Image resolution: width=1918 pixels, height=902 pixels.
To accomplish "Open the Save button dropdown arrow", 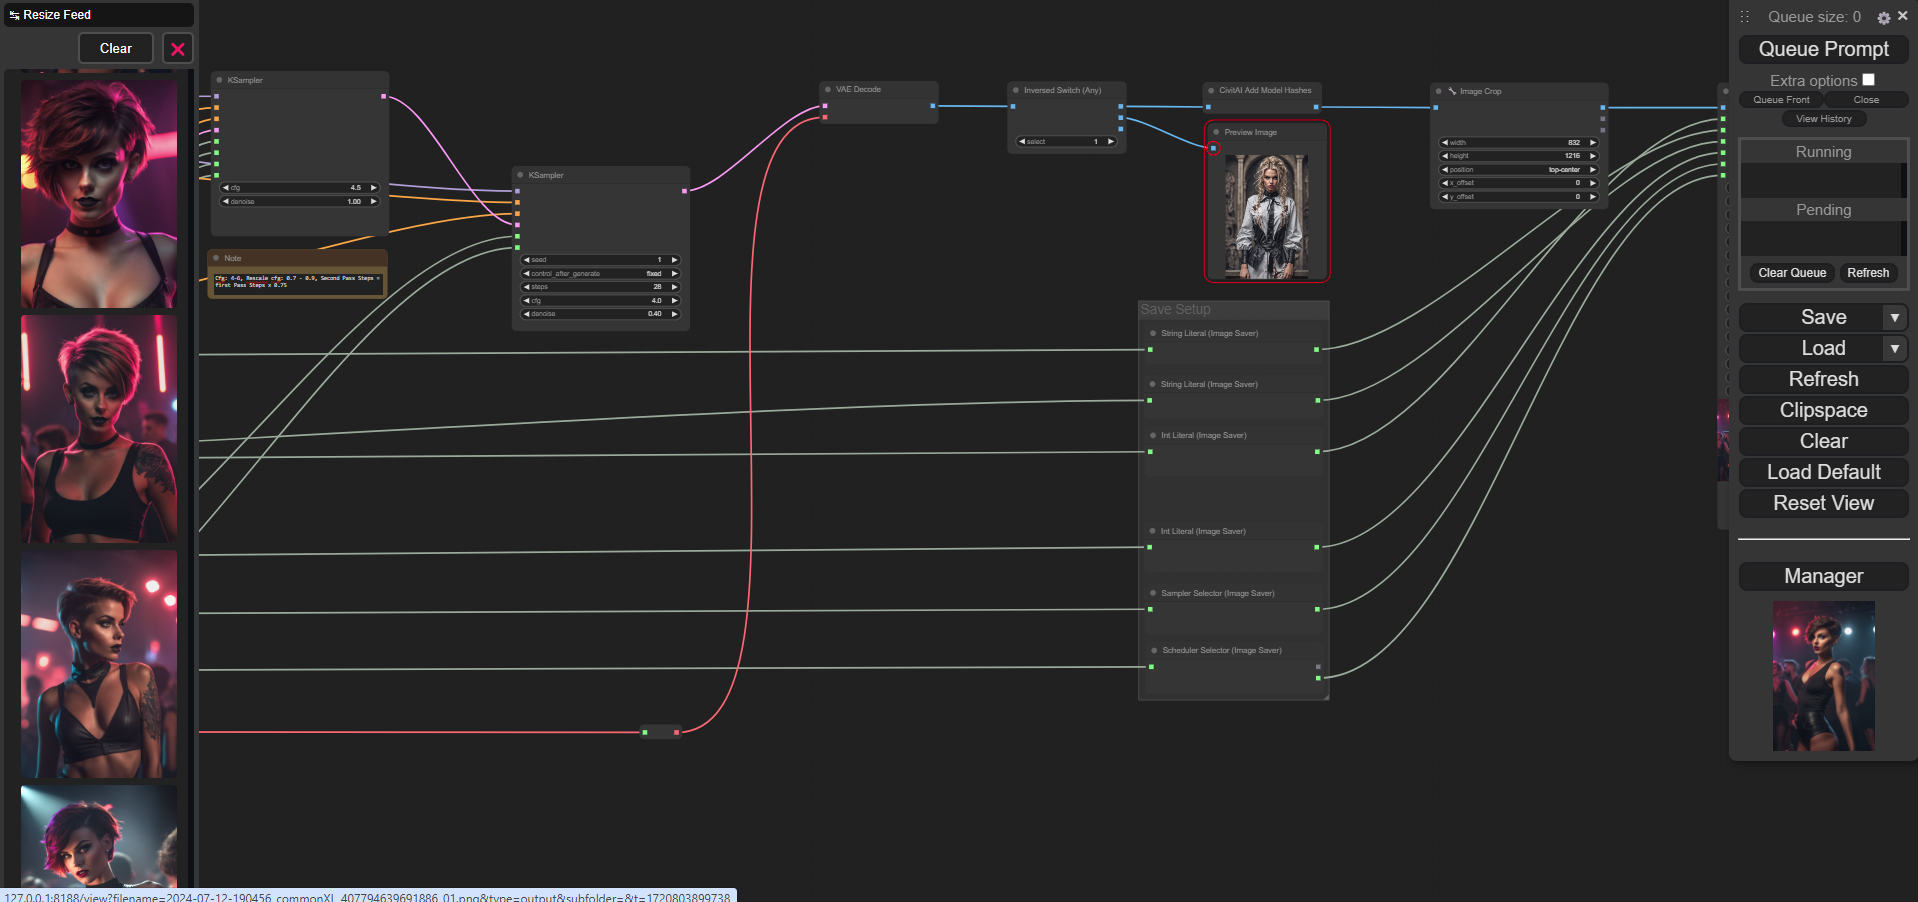I will pyautogui.click(x=1894, y=318).
